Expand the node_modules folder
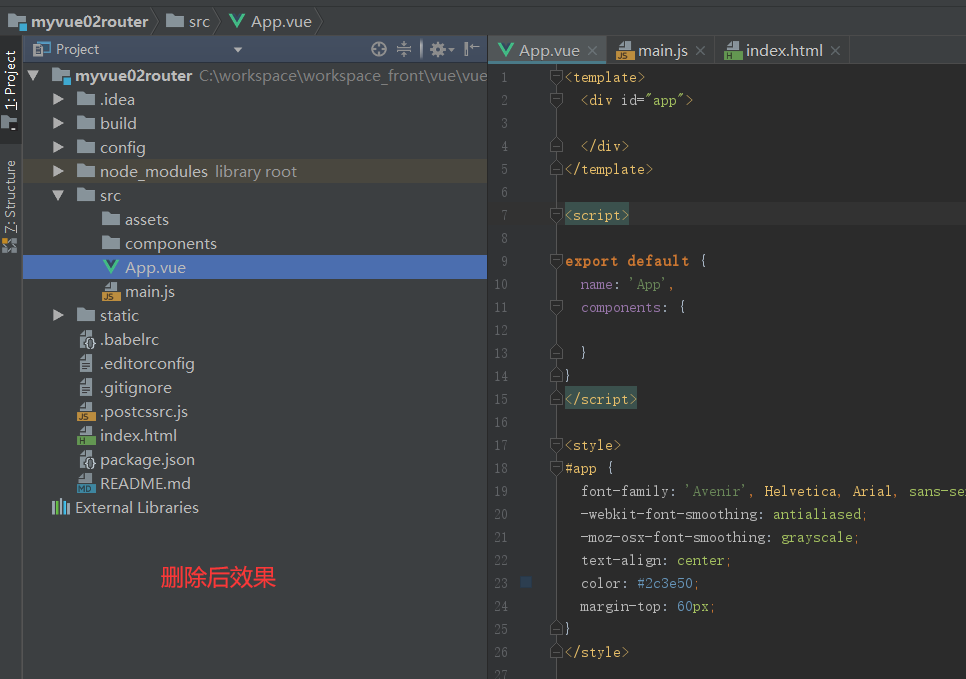The height and width of the screenshot is (679, 966). 58,171
